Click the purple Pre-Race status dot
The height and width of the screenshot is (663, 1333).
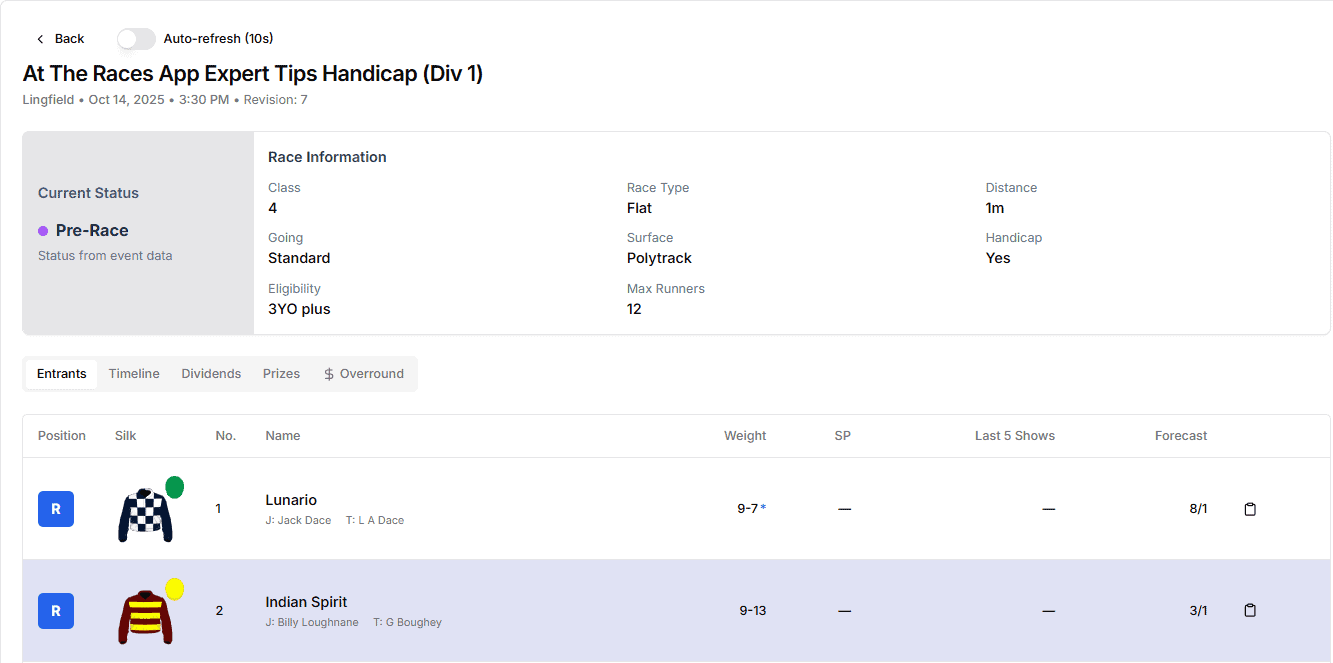(x=43, y=231)
